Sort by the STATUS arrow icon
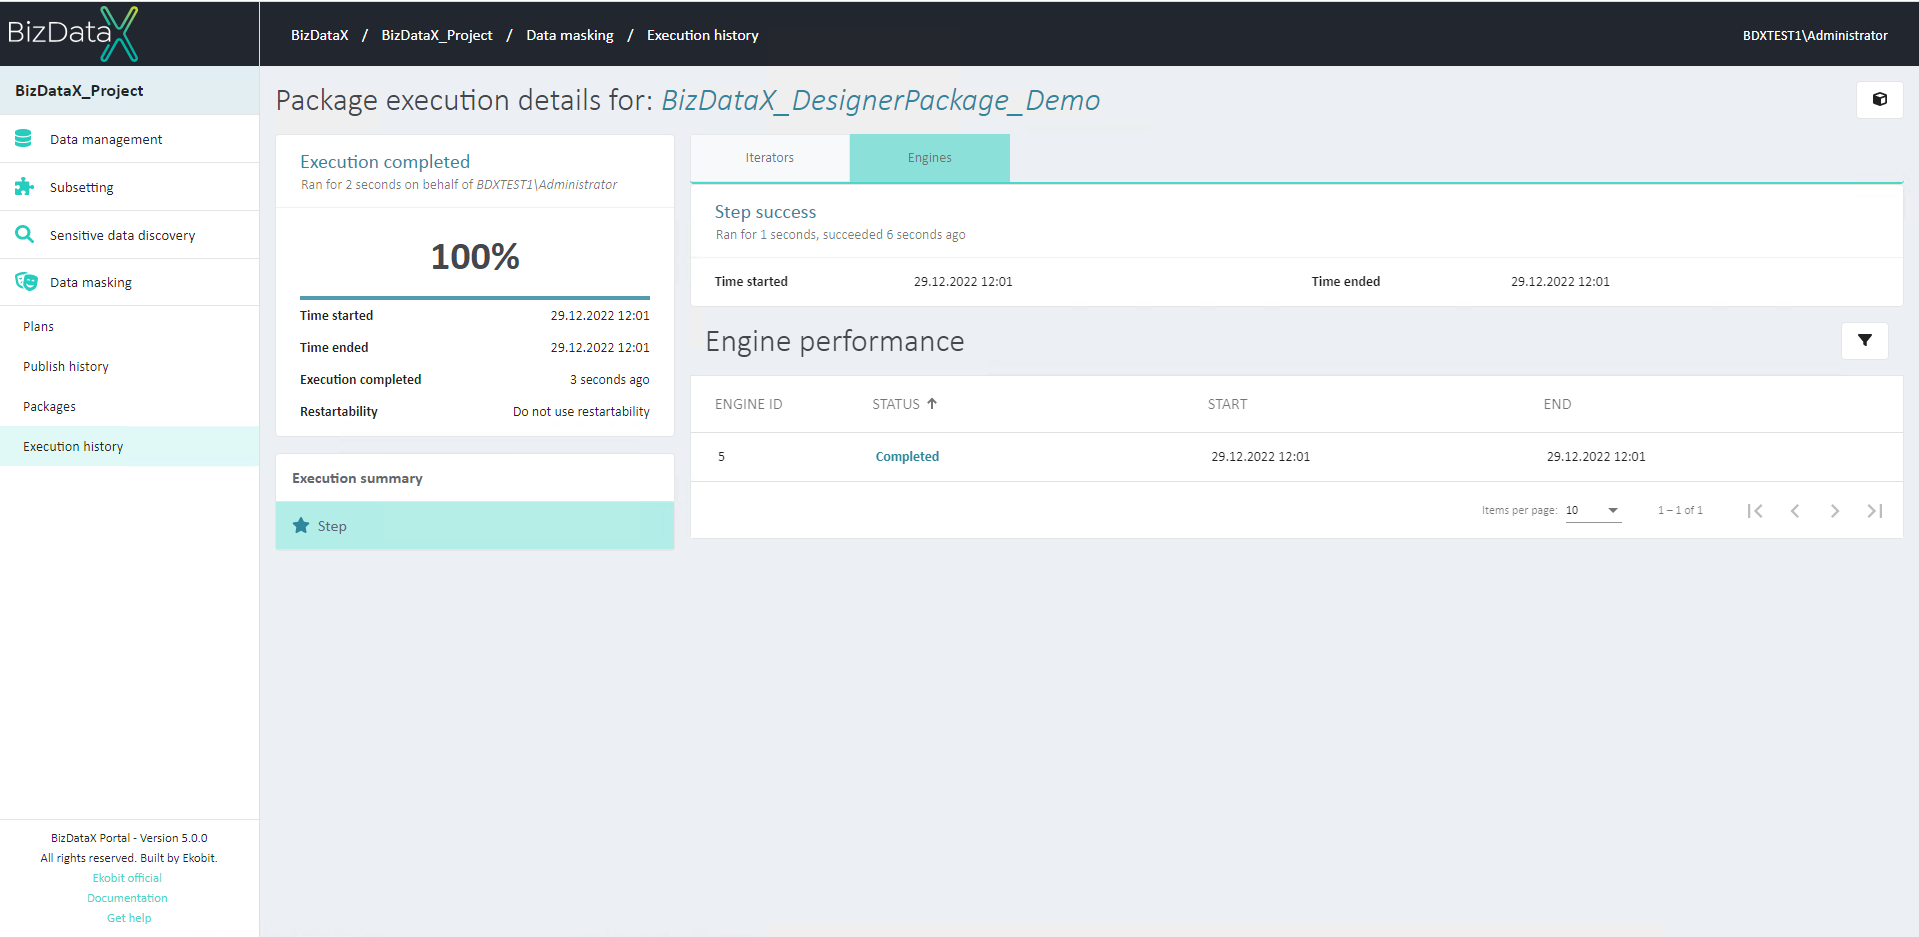Screen dimensions: 1919x937 pyautogui.click(x=932, y=404)
